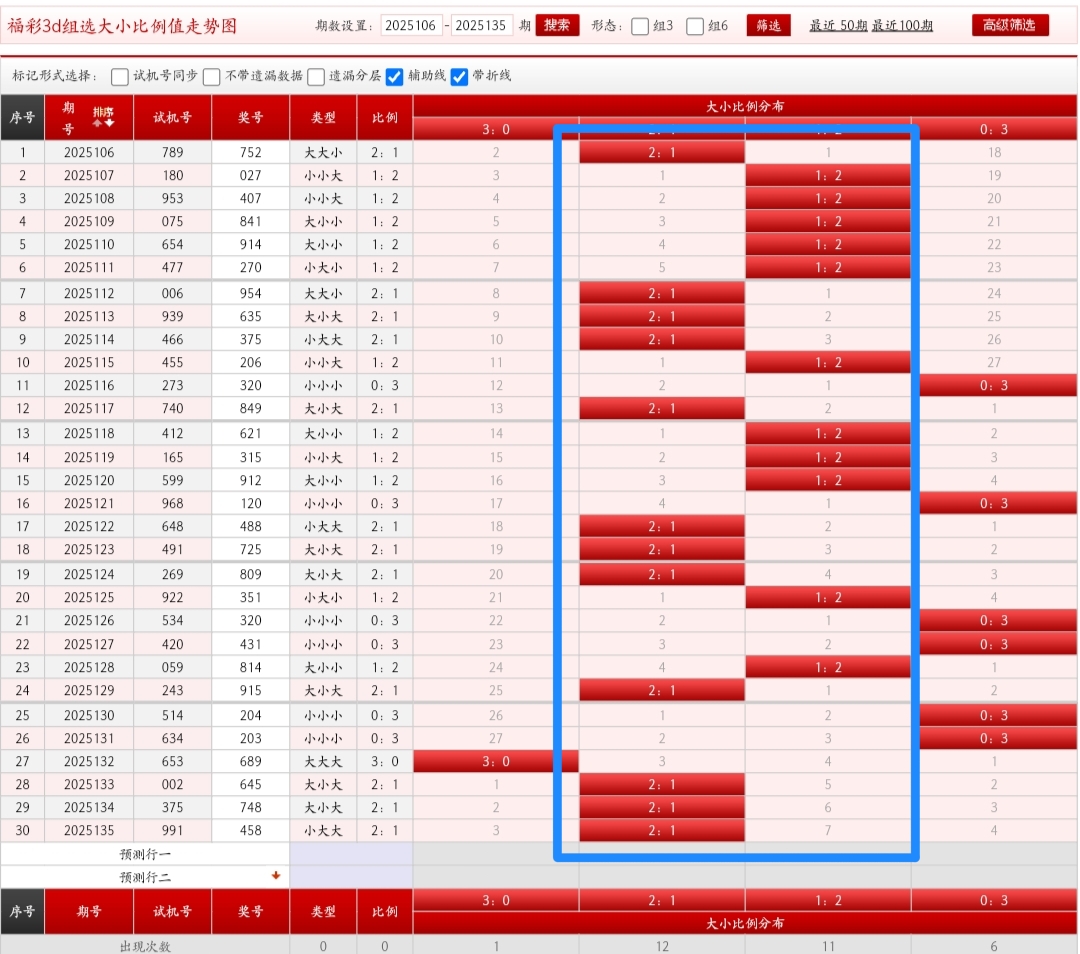Enable the 不带遗漏数据 option
Image resolution: width=1080 pixels, height=954 pixels.
pos(212,77)
